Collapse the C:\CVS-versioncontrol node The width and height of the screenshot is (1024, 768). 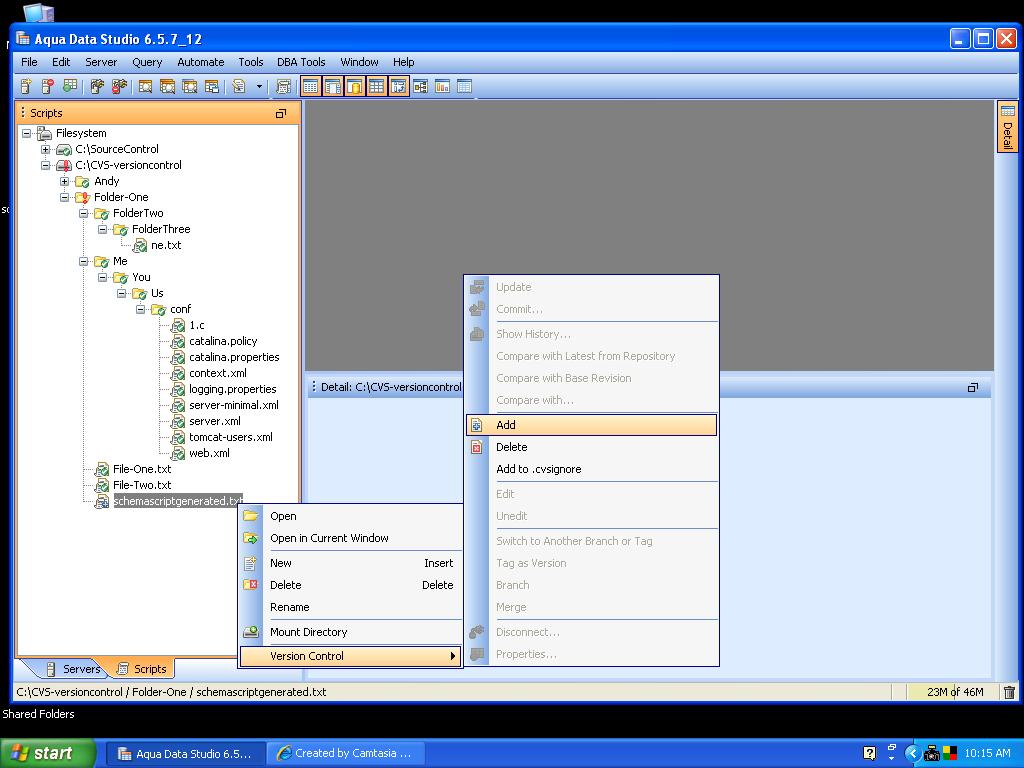[46, 165]
